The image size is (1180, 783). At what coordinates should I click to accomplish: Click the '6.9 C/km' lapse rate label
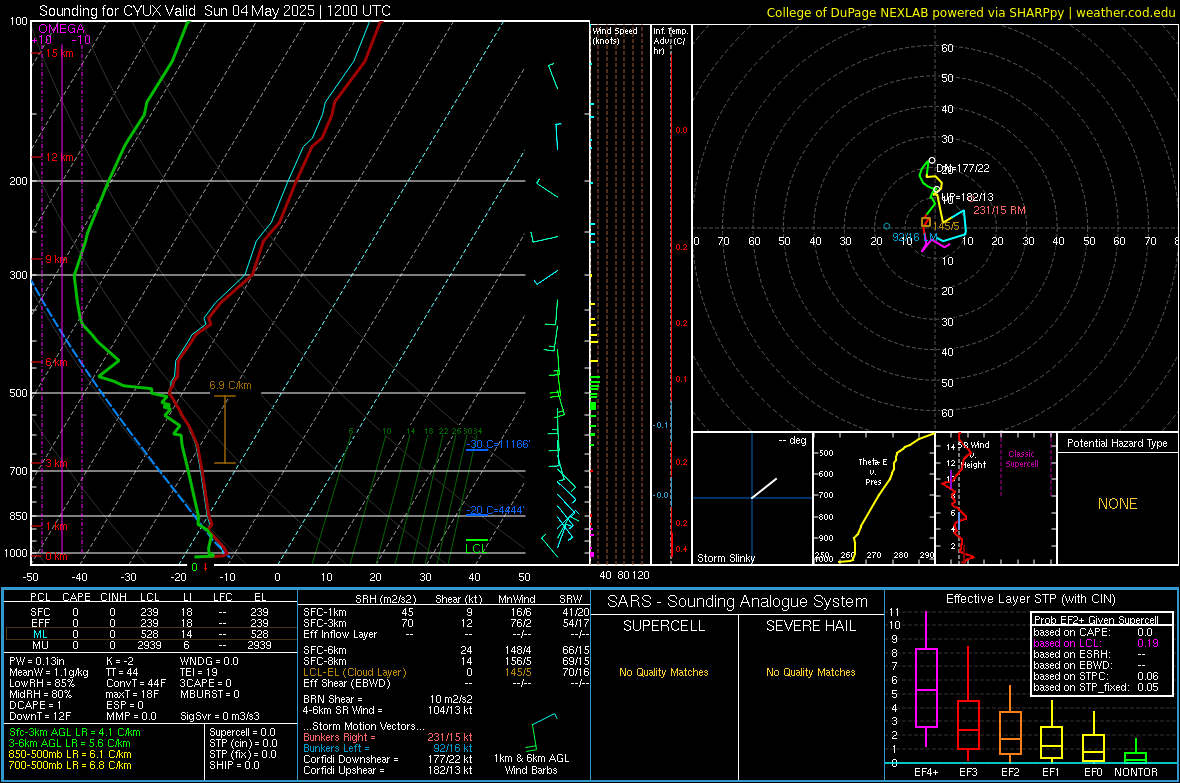click(x=230, y=385)
